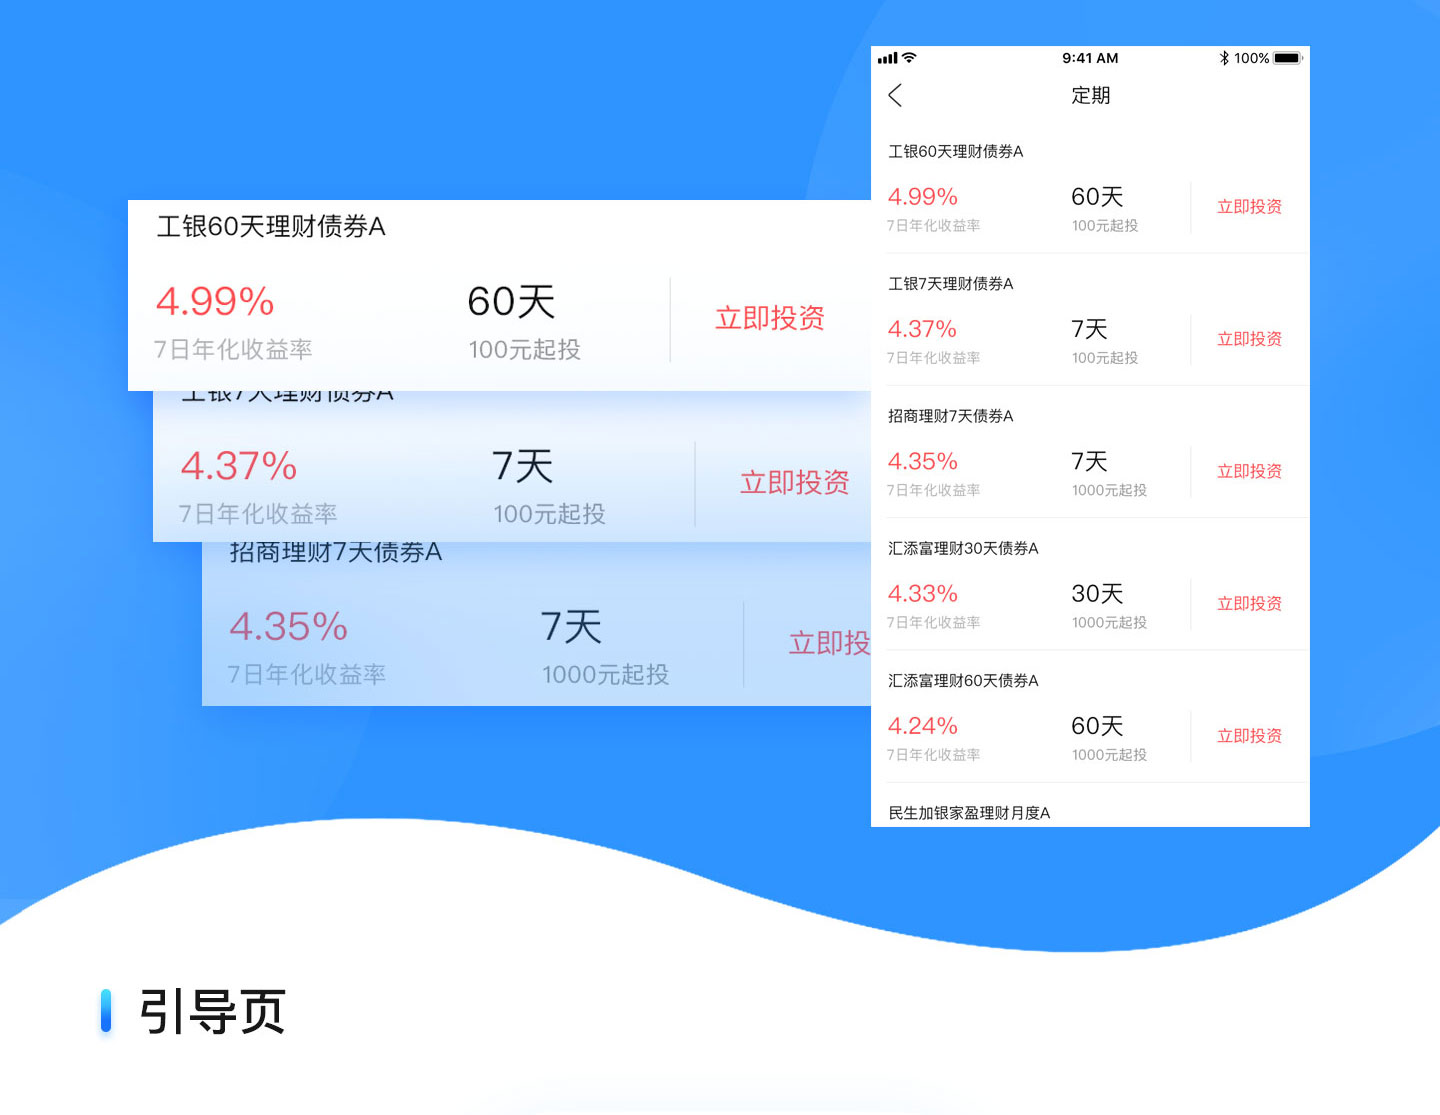Tap large 4.37% on enlarged card

click(239, 466)
